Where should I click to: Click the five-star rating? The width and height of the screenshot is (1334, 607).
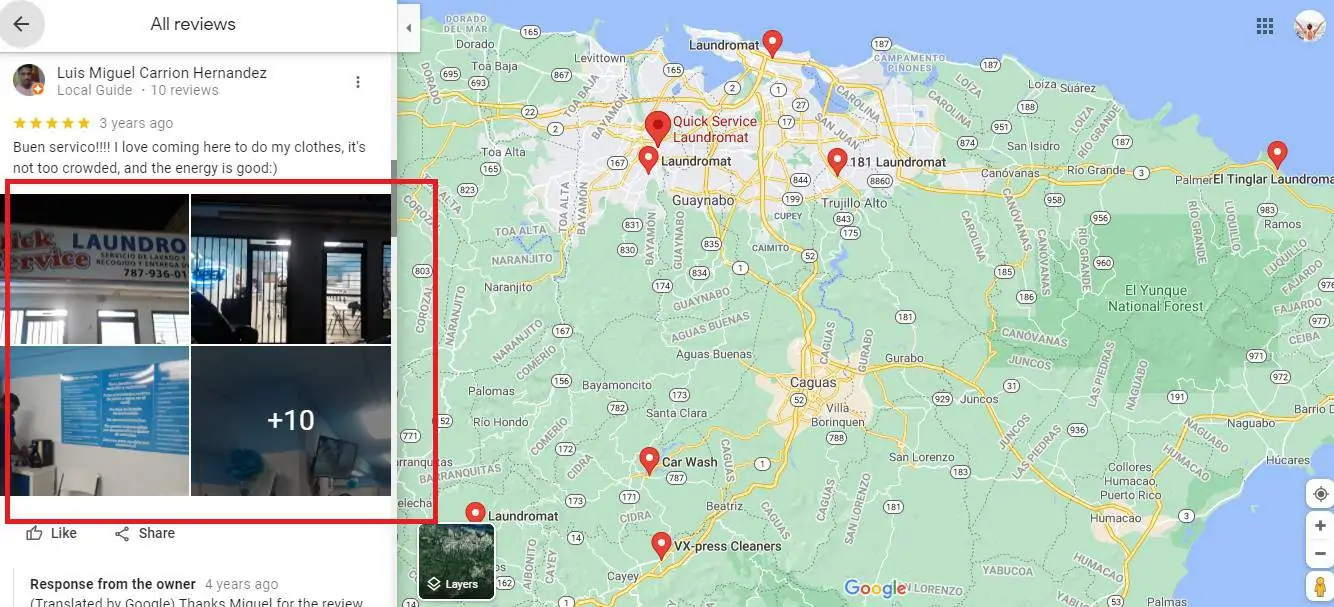[x=51, y=123]
